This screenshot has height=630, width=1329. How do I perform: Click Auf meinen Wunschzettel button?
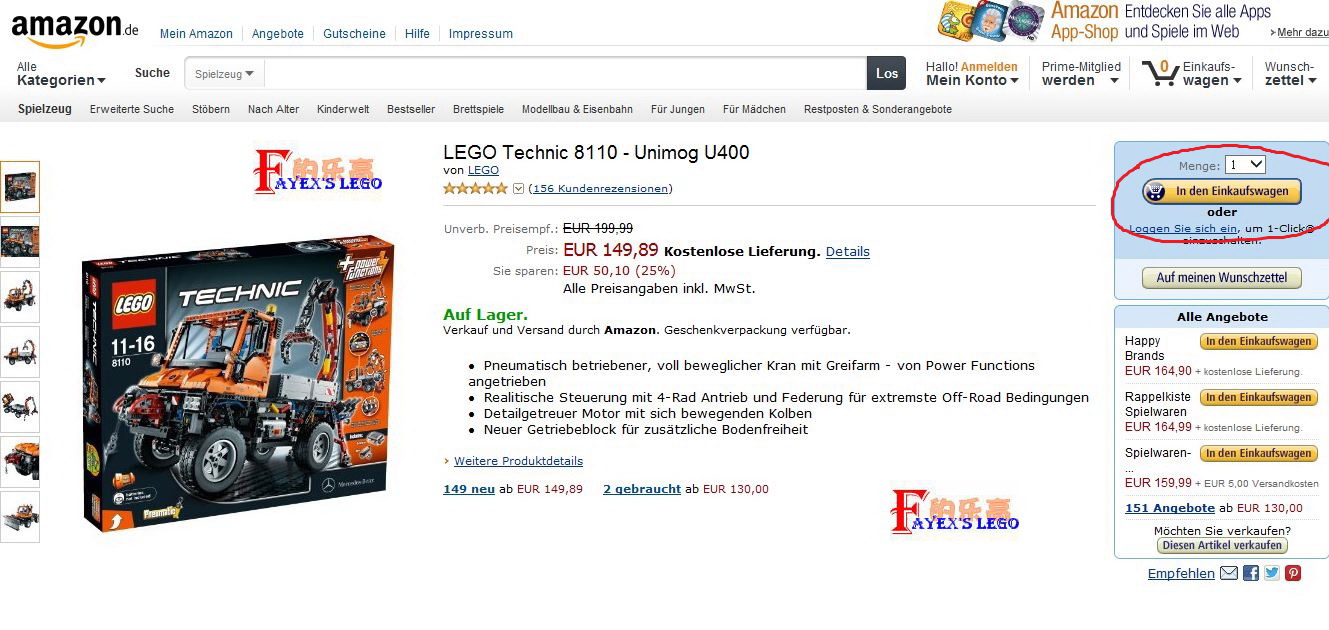click(1221, 277)
